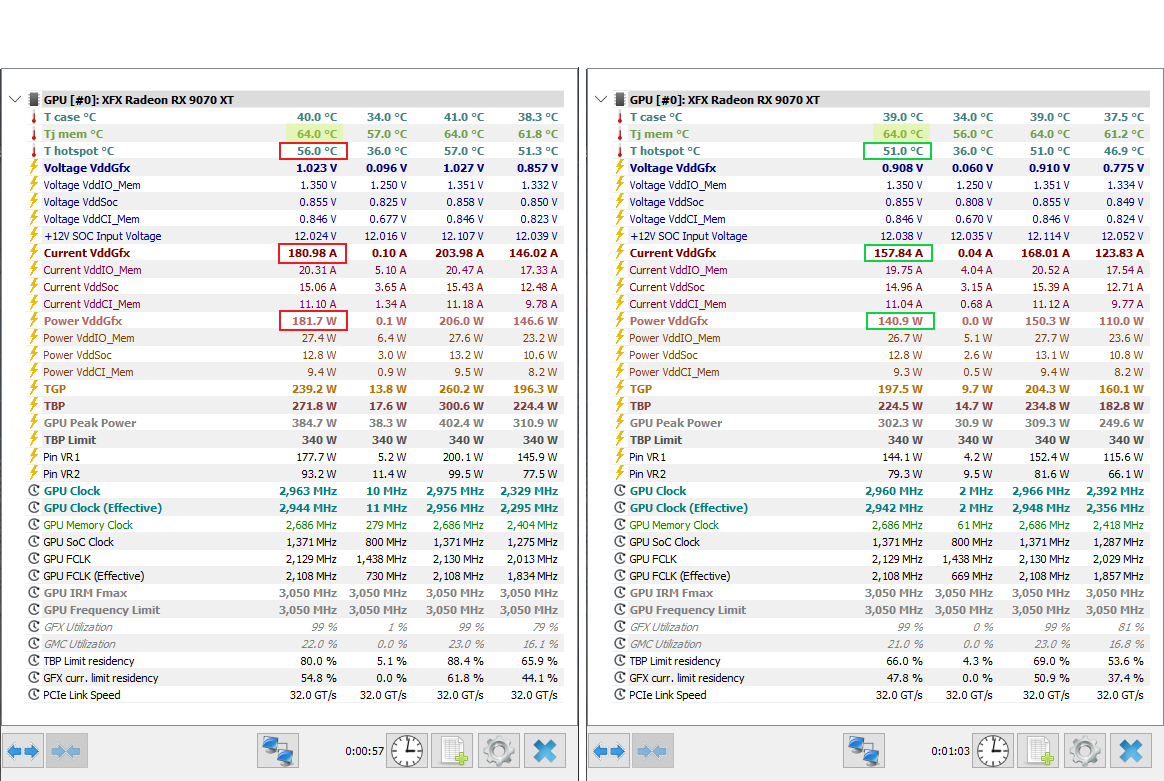
Task: Click the 140.9 W Power VddGfx value, right window
Action: (x=900, y=321)
